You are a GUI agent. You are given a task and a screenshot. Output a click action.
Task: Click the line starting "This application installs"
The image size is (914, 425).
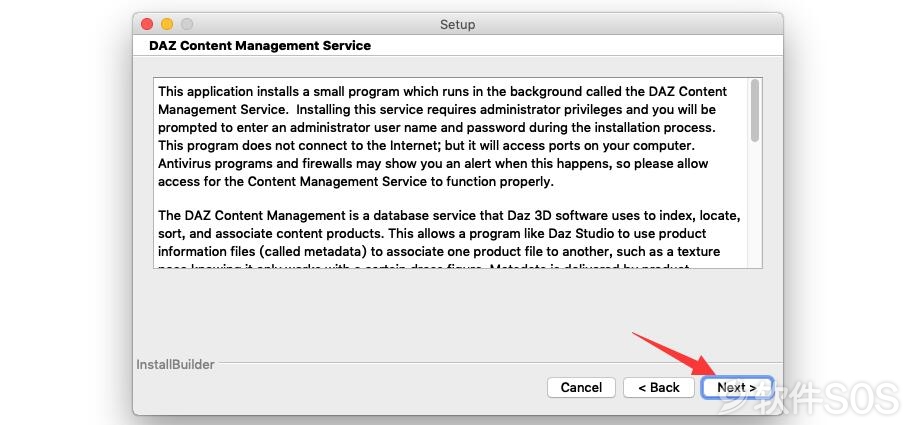tap(442, 92)
